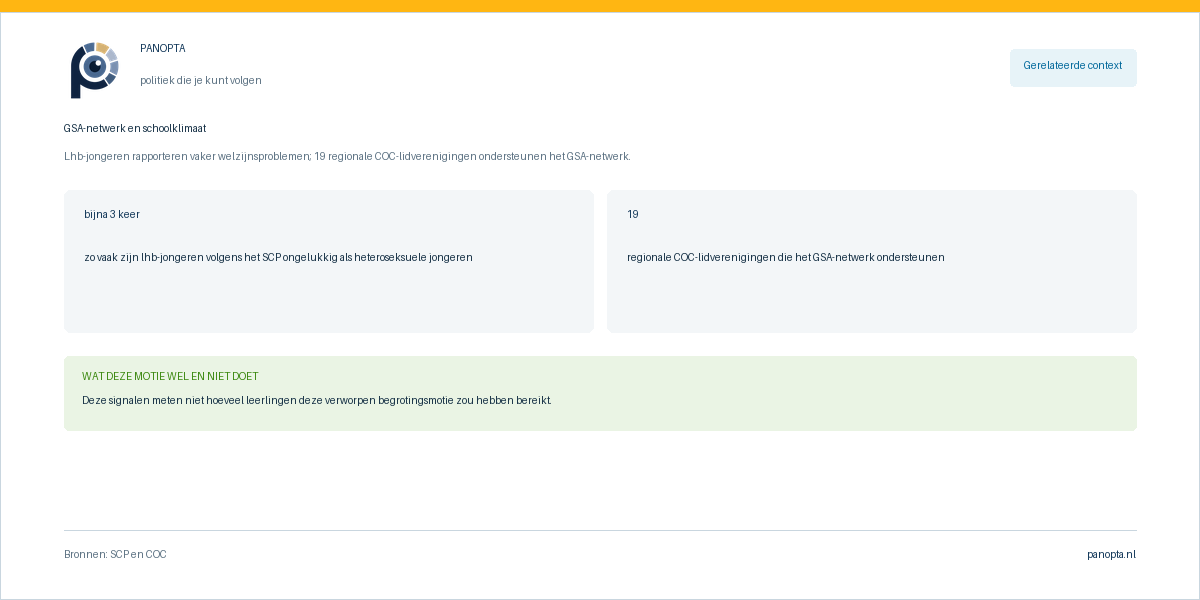1200x600 pixels.
Task: Click the footer divider line
Action: pyautogui.click(x=600, y=530)
